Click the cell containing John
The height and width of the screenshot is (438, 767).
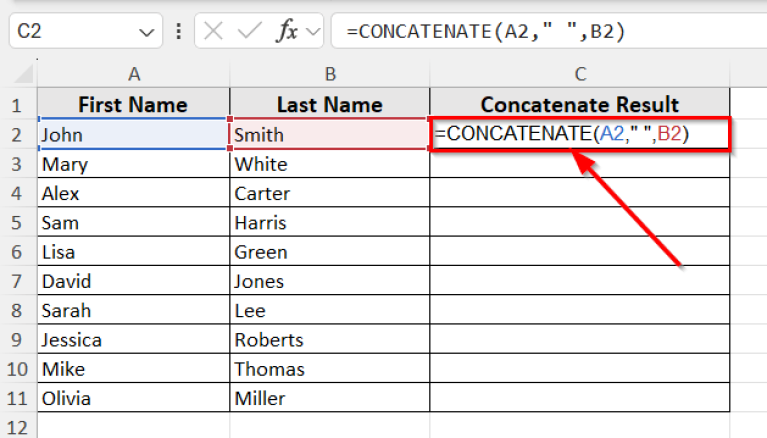coord(133,134)
